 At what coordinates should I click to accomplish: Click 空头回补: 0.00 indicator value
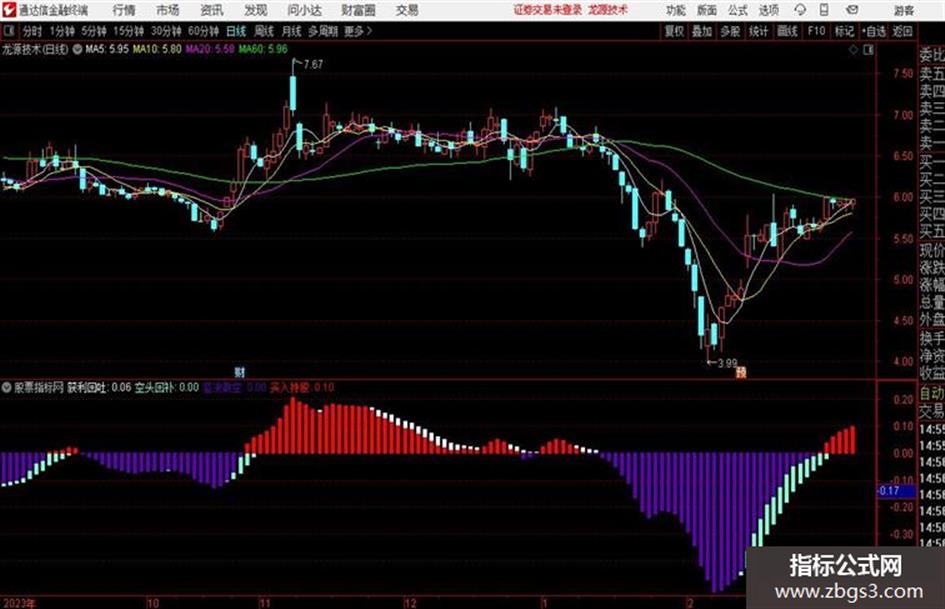point(166,387)
